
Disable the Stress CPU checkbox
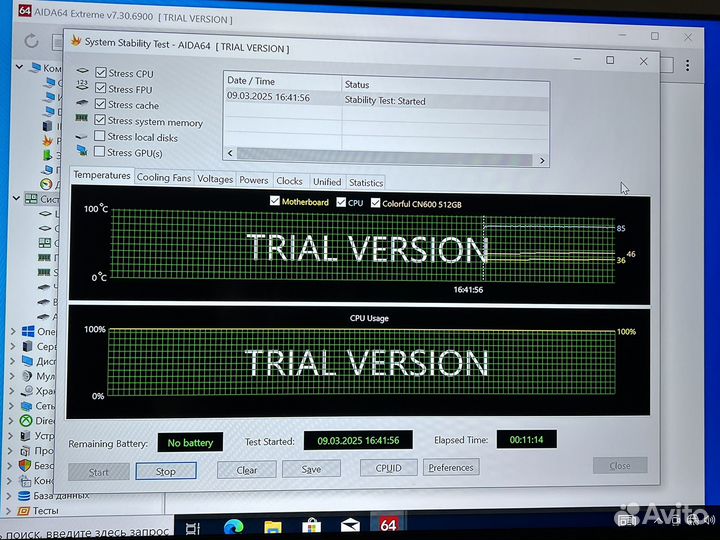pyautogui.click(x=101, y=73)
